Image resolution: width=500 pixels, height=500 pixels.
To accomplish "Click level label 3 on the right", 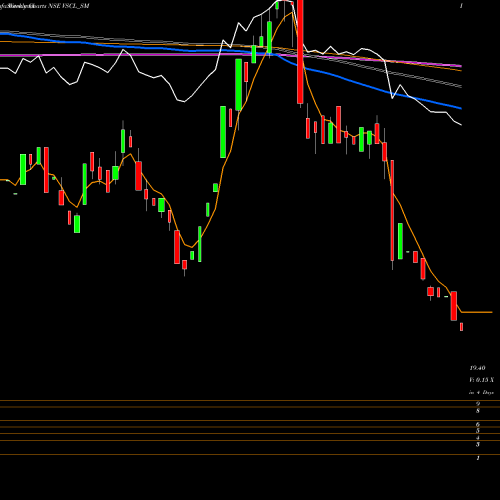I will 478,445.
